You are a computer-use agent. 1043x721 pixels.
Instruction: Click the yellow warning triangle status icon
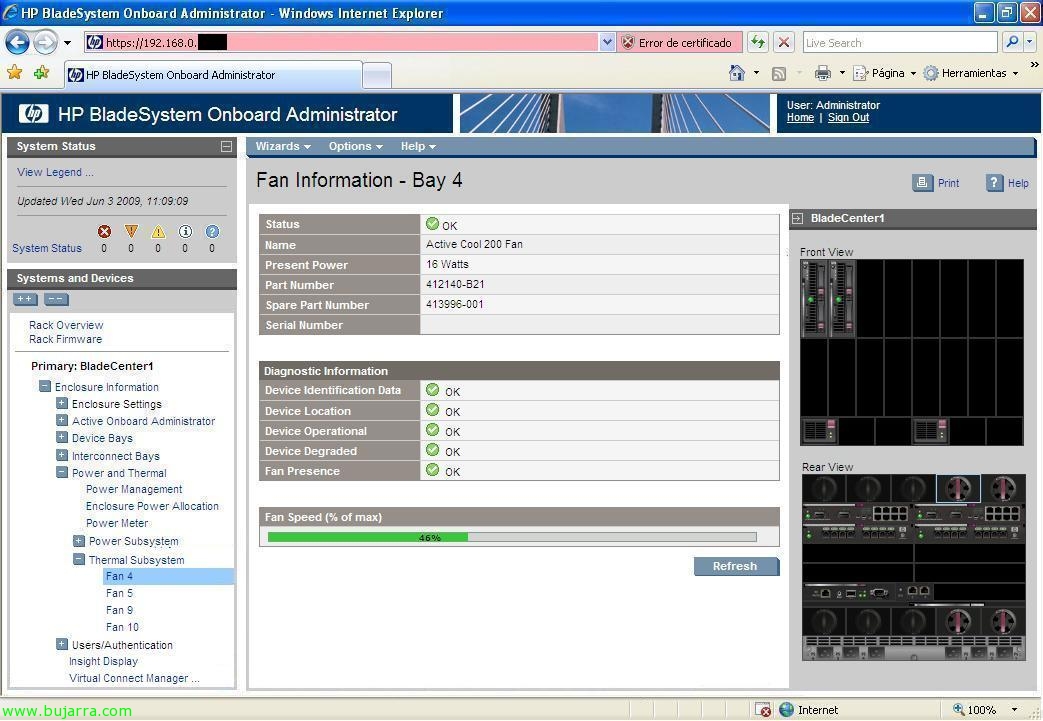point(131,231)
